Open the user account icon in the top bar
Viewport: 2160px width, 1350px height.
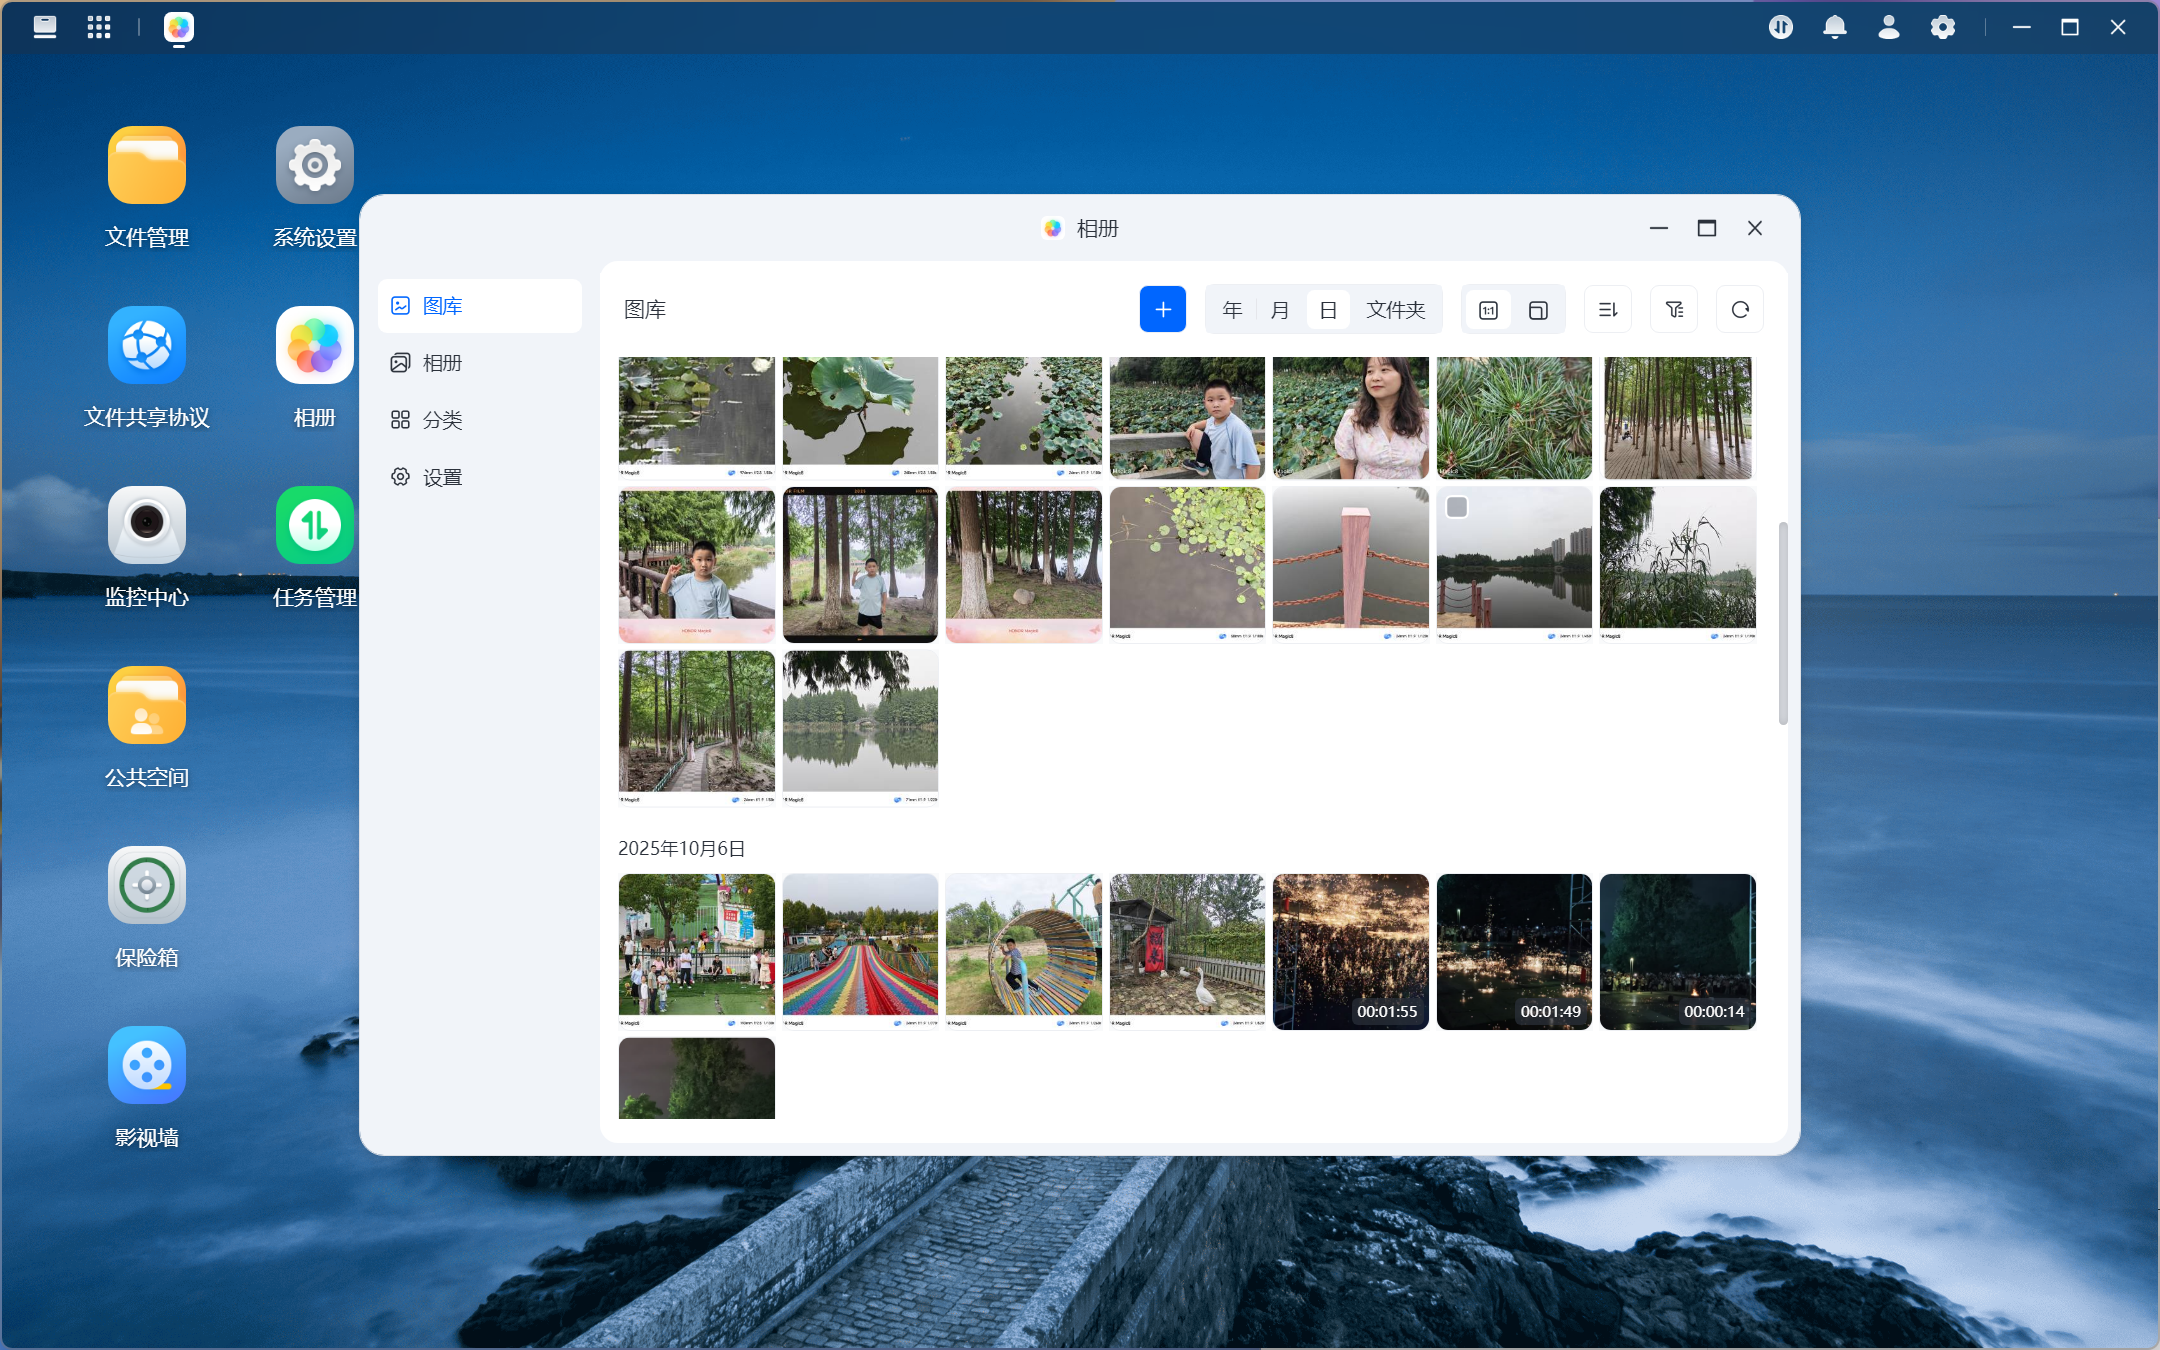tap(1888, 27)
